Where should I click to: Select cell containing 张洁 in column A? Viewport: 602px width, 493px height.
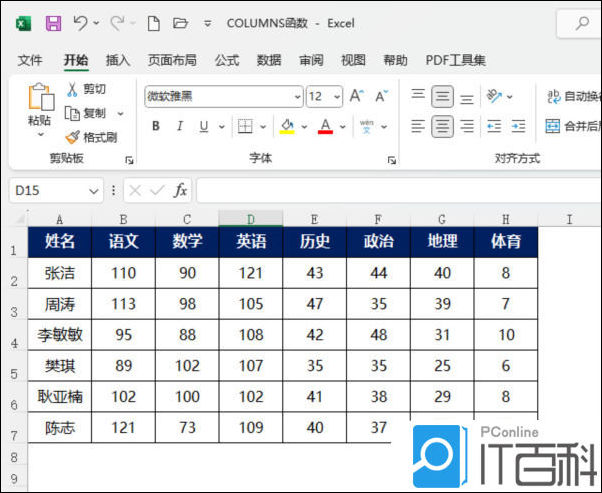tap(59, 272)
